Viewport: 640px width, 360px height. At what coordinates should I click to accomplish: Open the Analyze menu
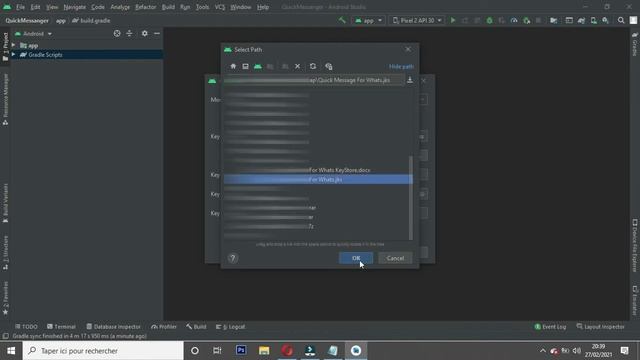120,7
